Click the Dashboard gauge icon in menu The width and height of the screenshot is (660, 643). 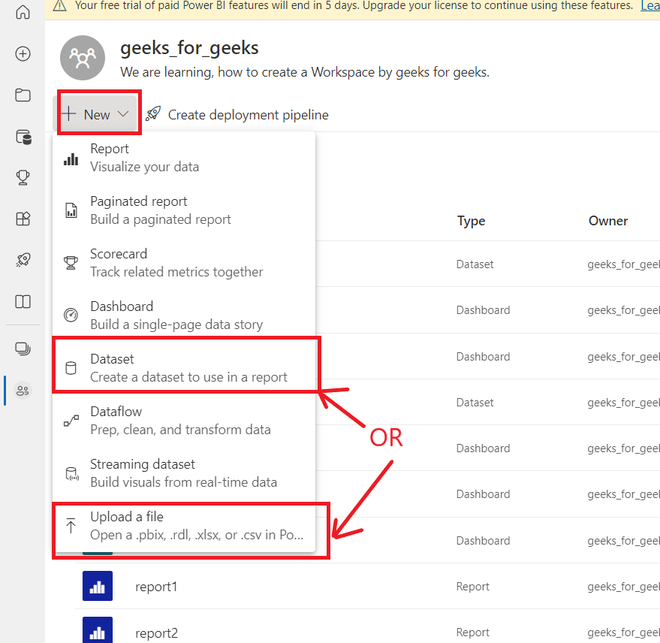pos(71,315)
